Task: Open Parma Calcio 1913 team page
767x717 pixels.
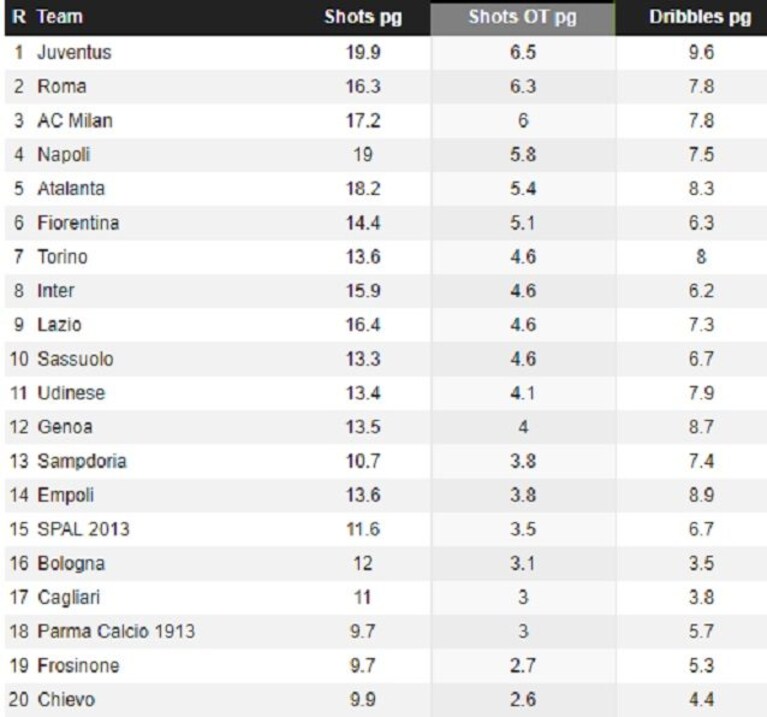Action: (x=116, y=631)
